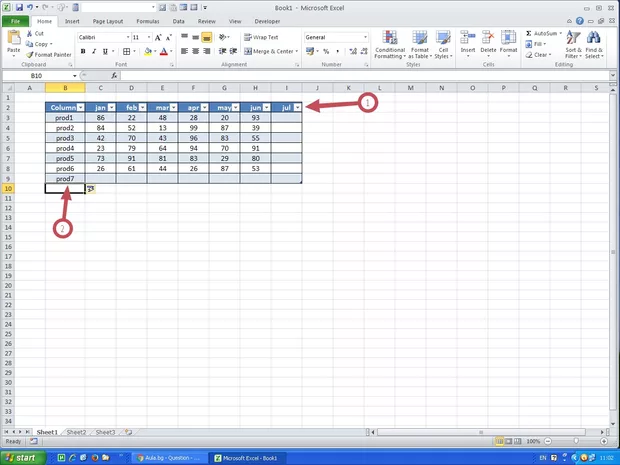Click Merge & Center button
Image resolution: width=620 pixels, height=465 pixels.
(x=269, y=51)
